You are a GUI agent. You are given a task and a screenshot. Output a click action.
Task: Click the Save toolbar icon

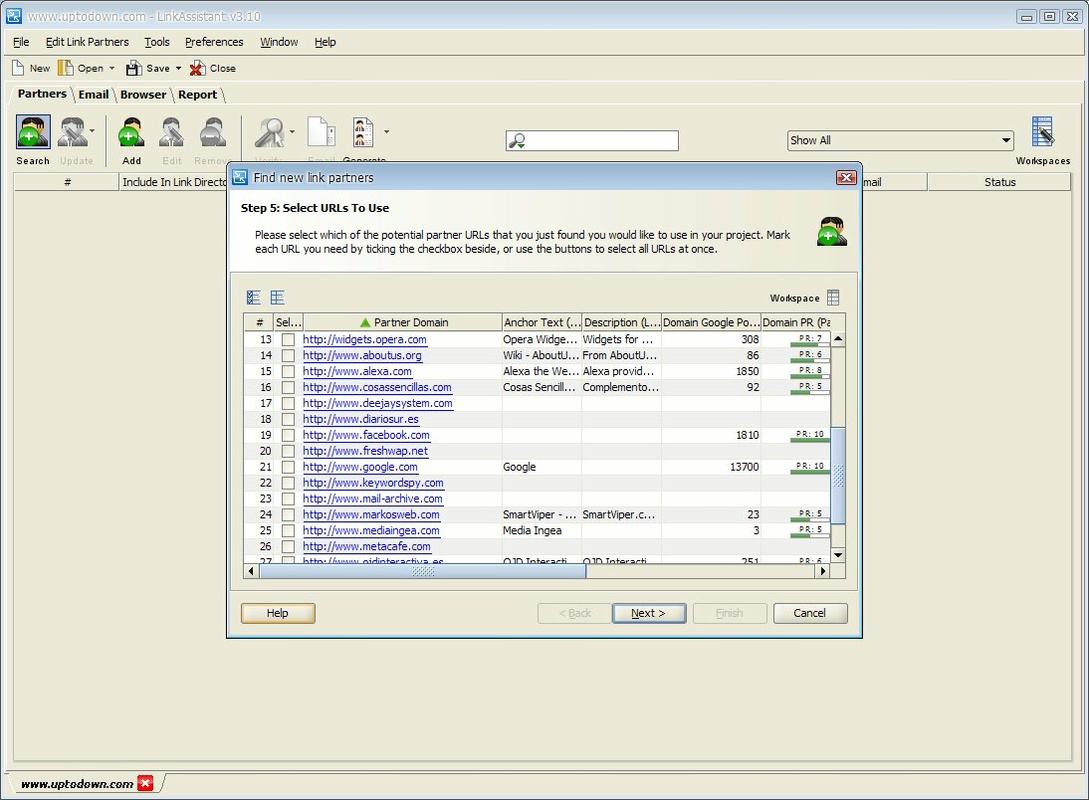tap(133, 67)
